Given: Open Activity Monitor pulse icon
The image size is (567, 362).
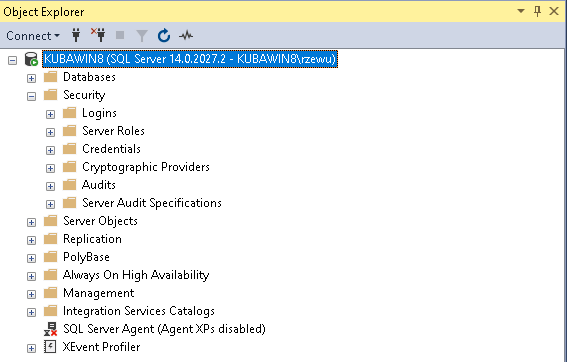Looking at the screenshot, I should coord(186,35).
